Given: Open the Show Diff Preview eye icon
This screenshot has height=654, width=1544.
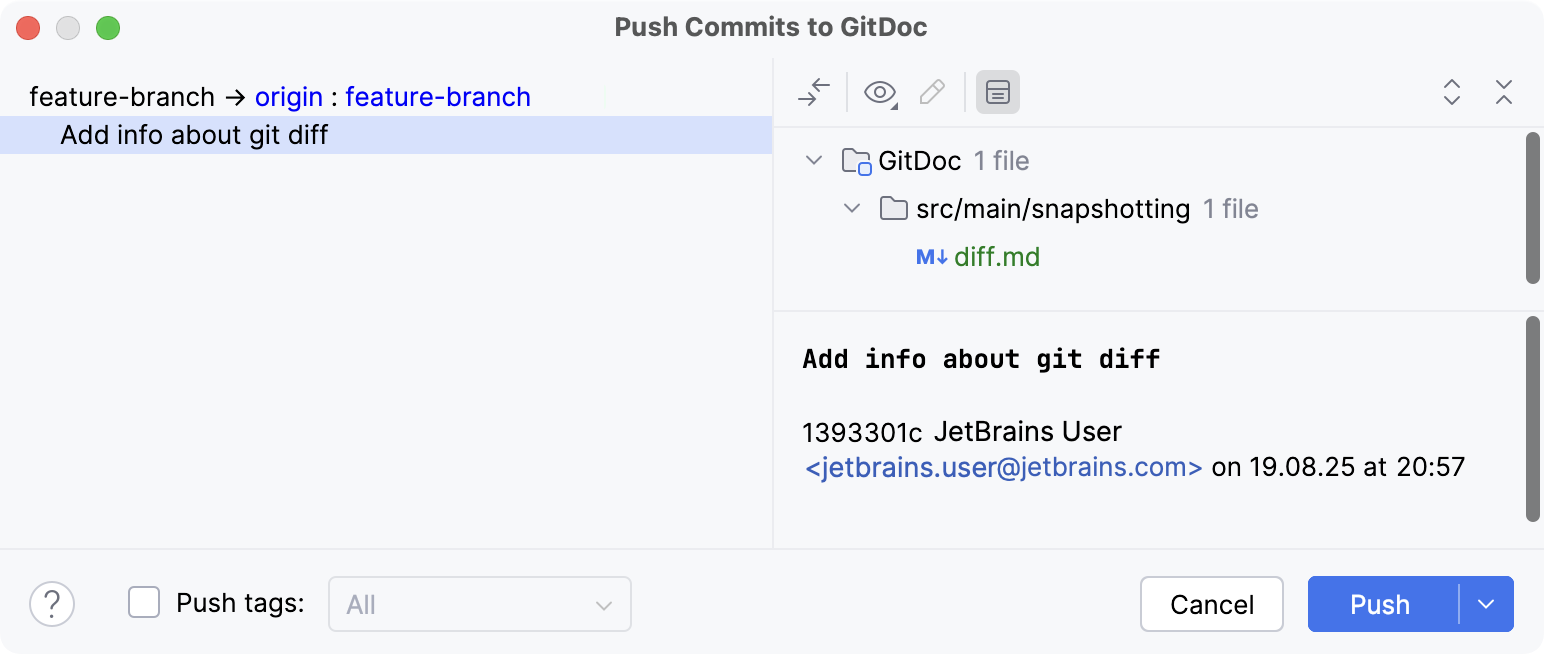Looking at the screenshot, I should 877,92.
